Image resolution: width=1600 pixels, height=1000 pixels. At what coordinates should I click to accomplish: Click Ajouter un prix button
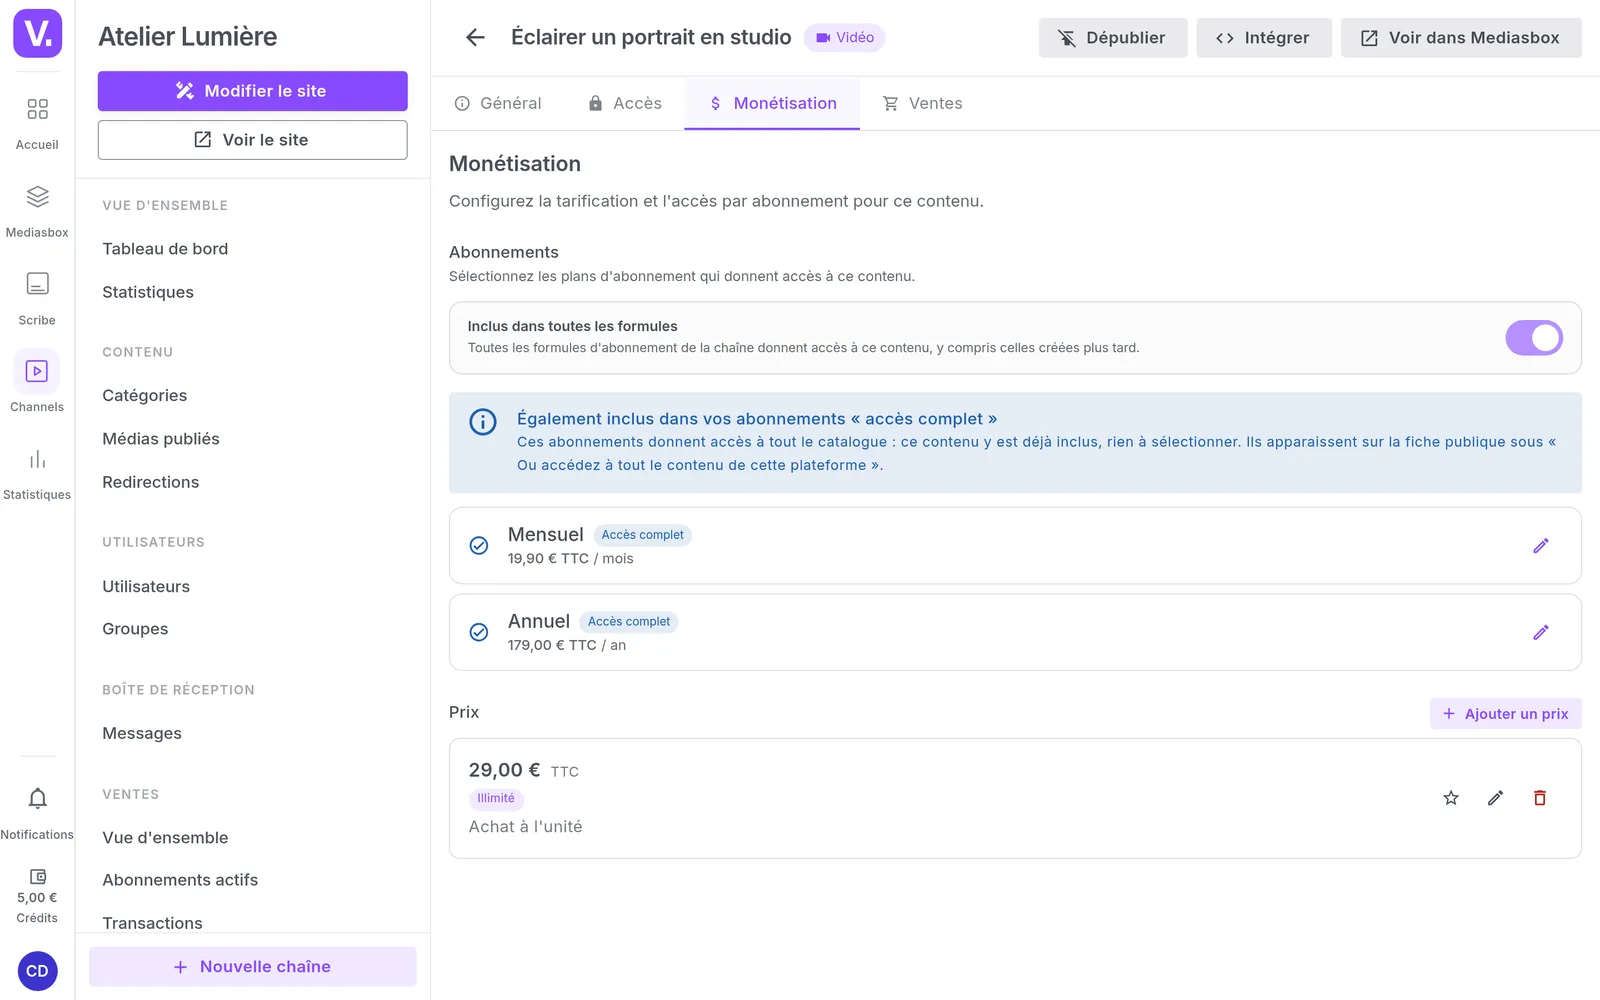point(1506,714)
